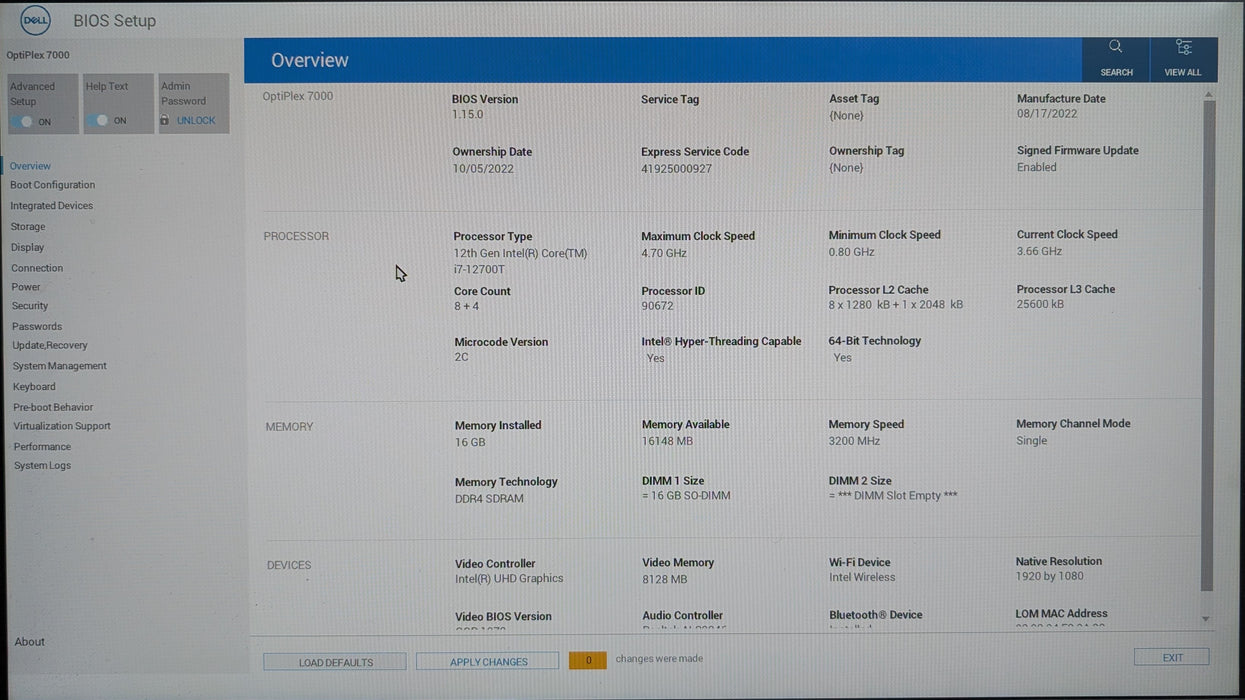The width and height of the screenshot is (1245, 700).
Task: Open Connection settings
Action: [x=37, y=268]
